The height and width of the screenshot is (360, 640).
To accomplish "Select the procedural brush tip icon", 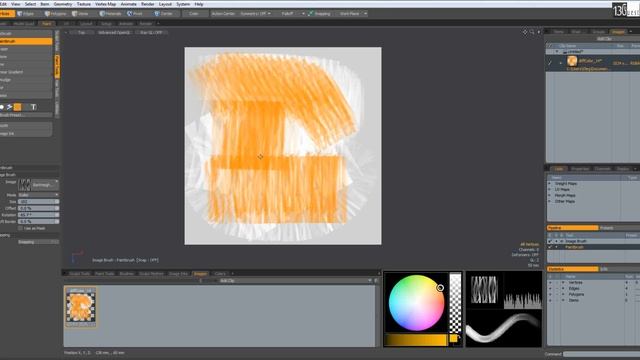I will coord(9,107).
